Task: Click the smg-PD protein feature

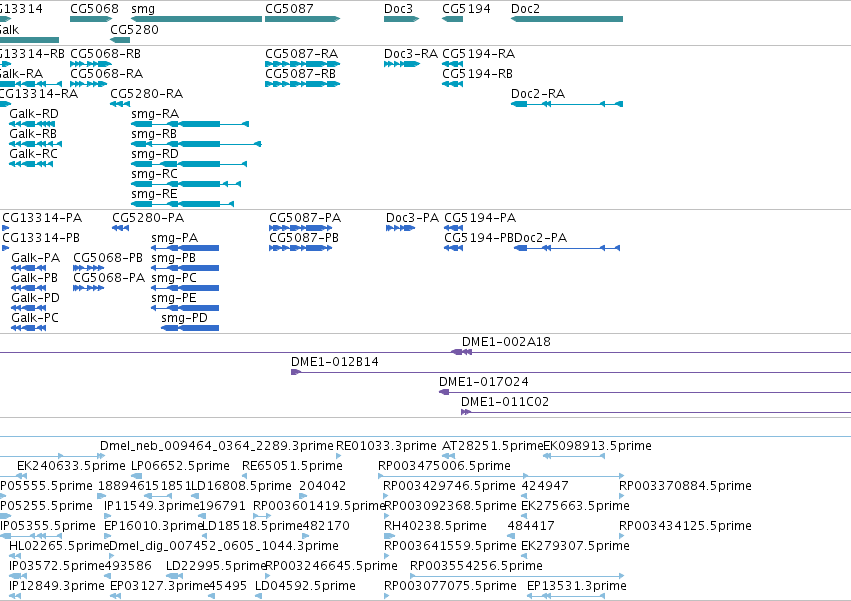Action: tap(190, 328)
